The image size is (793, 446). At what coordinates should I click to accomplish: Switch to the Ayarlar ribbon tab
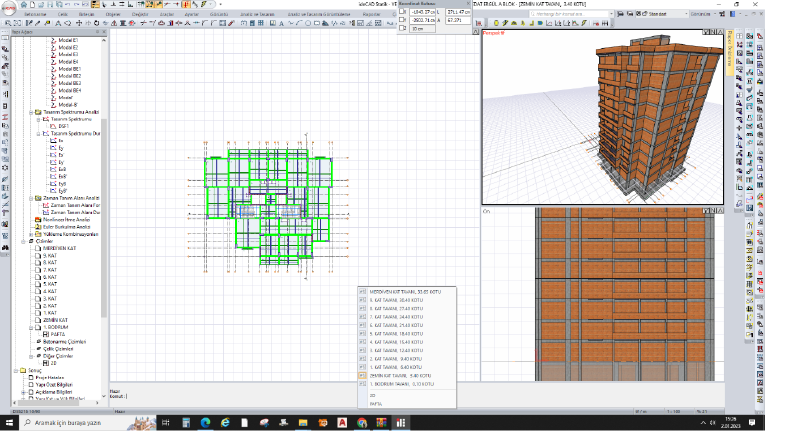[x=192, y=15]
